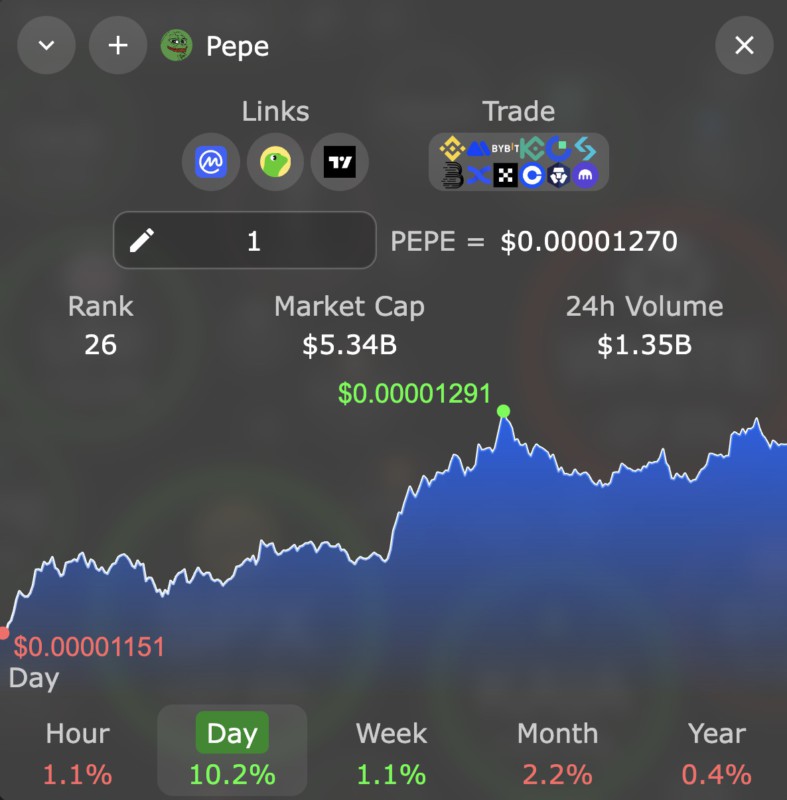Click the Pepe frog coin logo
The image size is (787, 800).
(x=176, y=45)
